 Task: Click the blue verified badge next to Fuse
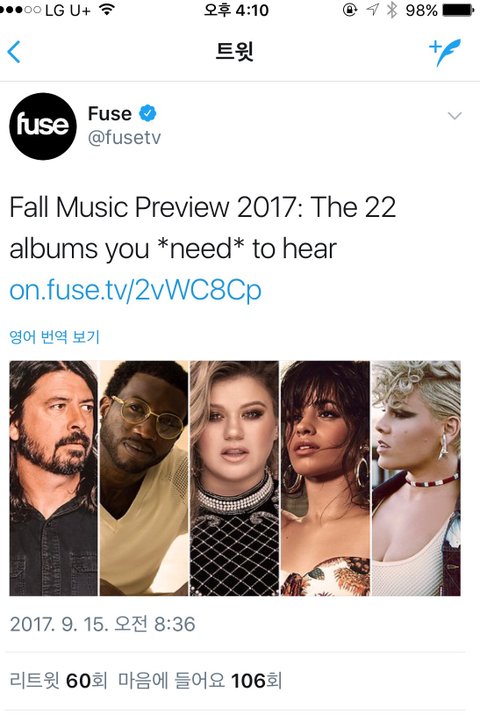[148, 113]
